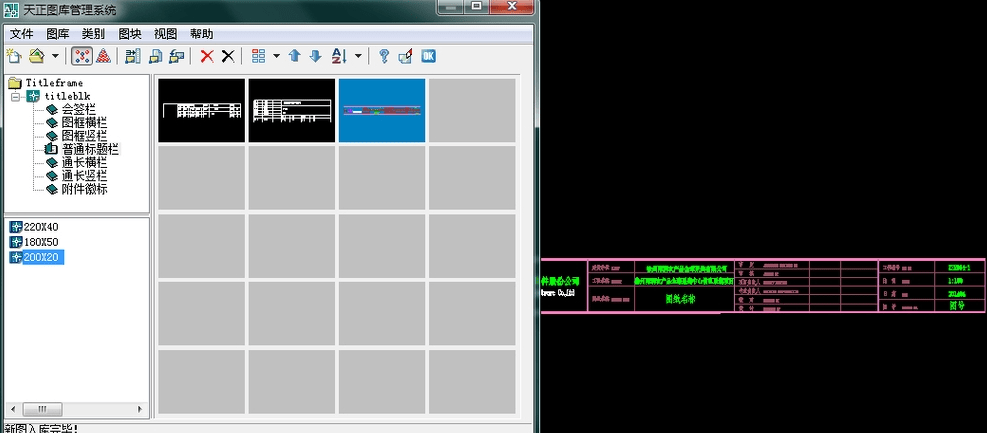Screen dimensions: 987x433
Task: Open the sort options dropdown arrow
Action: click(358, 56)
